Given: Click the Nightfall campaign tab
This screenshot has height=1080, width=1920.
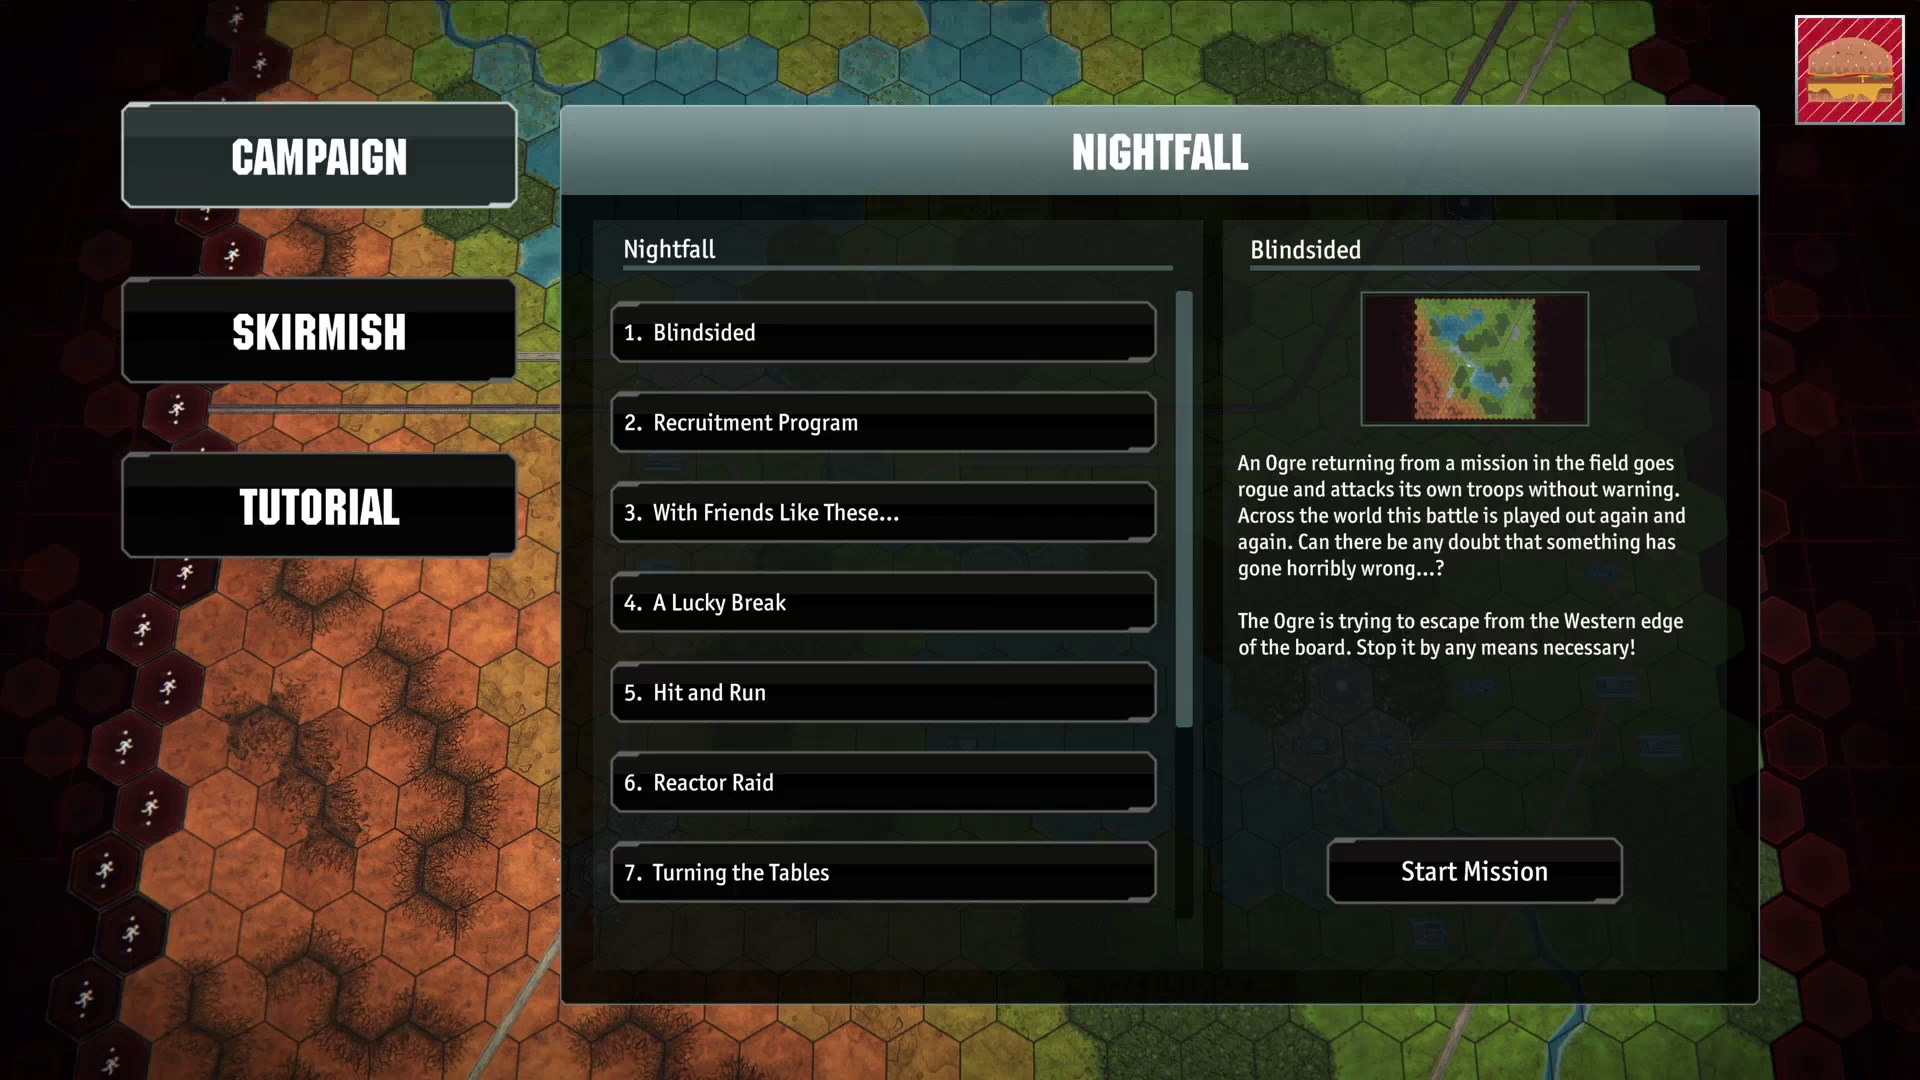Looking at the screenshot, I should tap(669, 249).
